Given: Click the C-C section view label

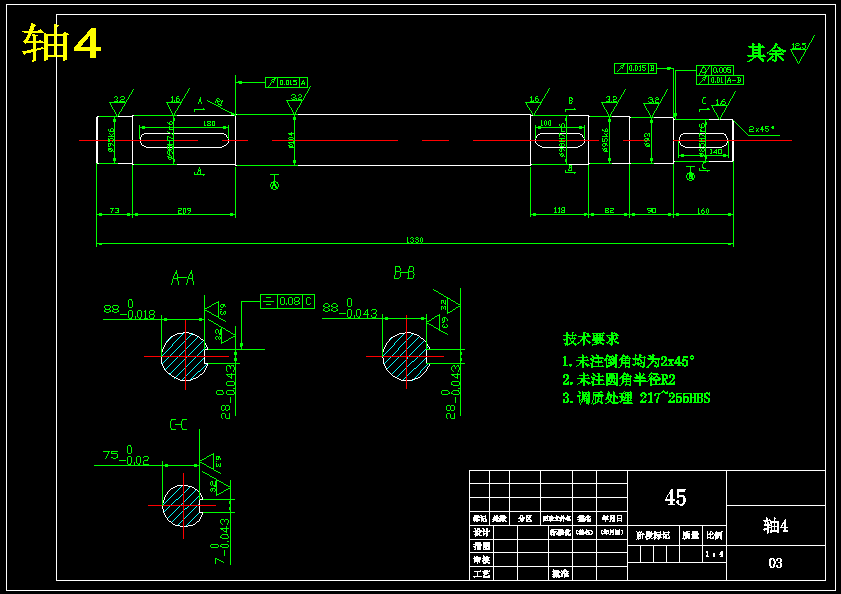Looking at the screenshot, I should [x=179, y=425].
